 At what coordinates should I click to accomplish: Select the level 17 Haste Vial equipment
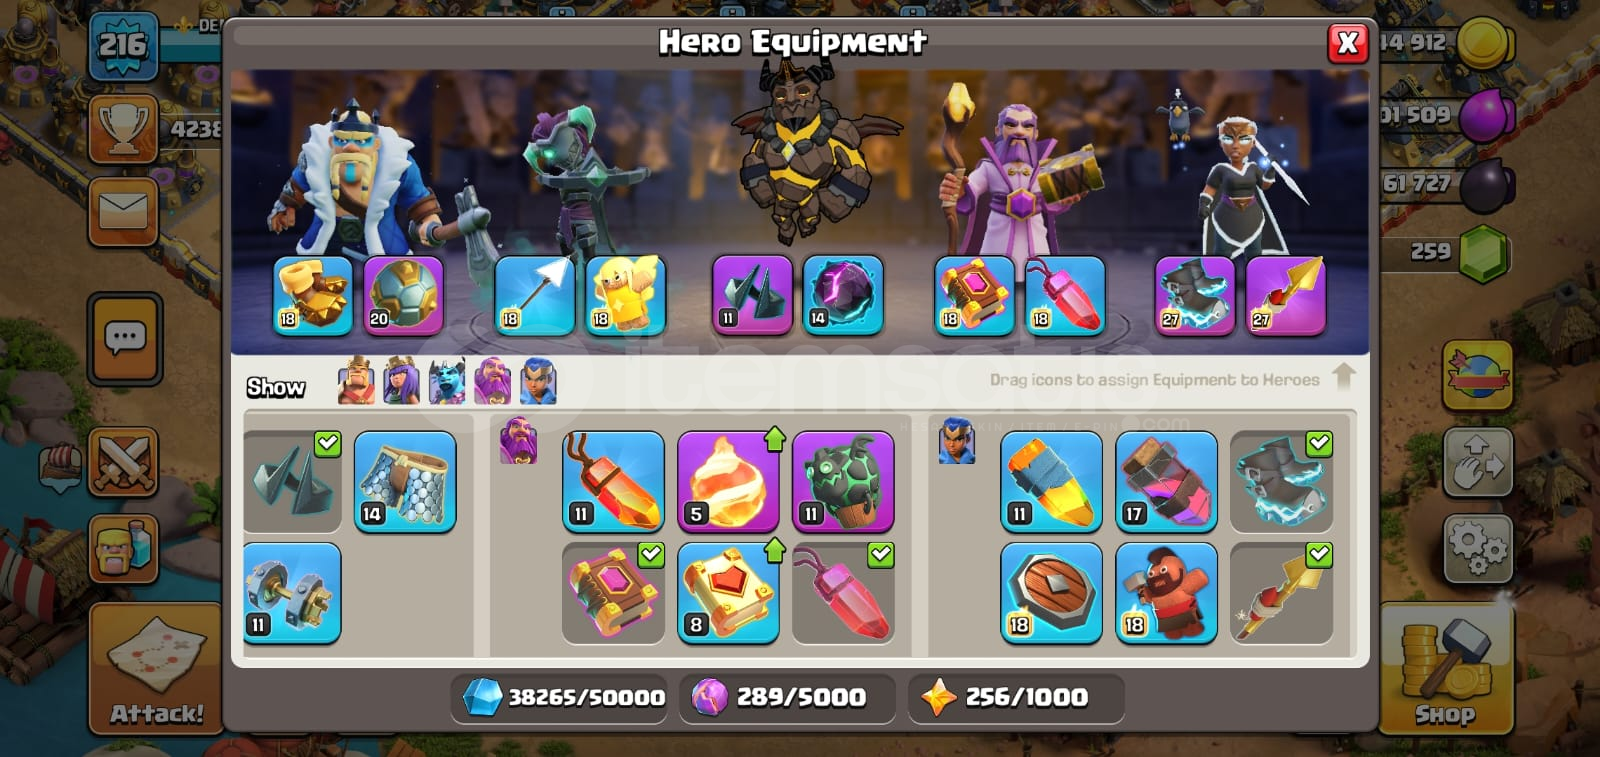(1166, 481)
